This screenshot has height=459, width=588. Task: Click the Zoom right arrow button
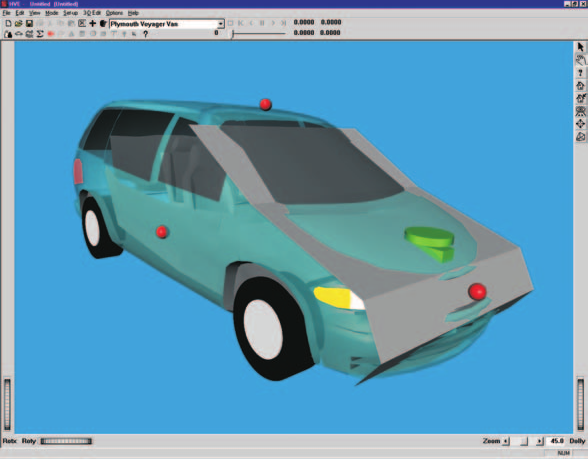point(540,441)
